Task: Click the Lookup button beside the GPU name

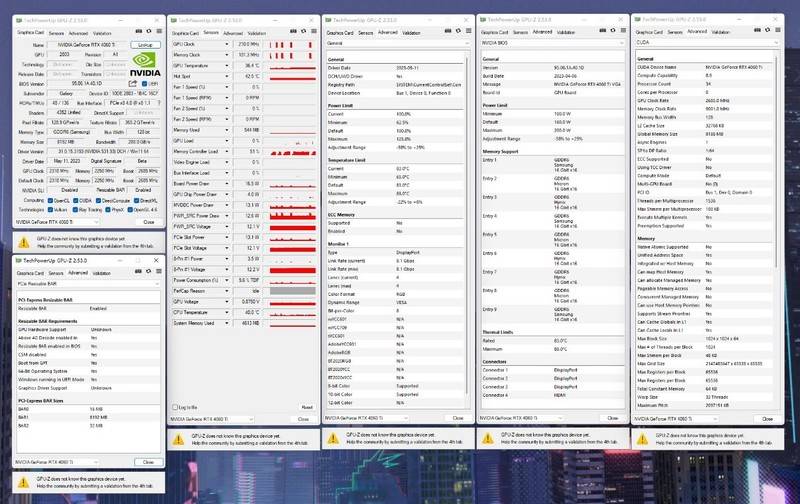Action: click(146, 45)
